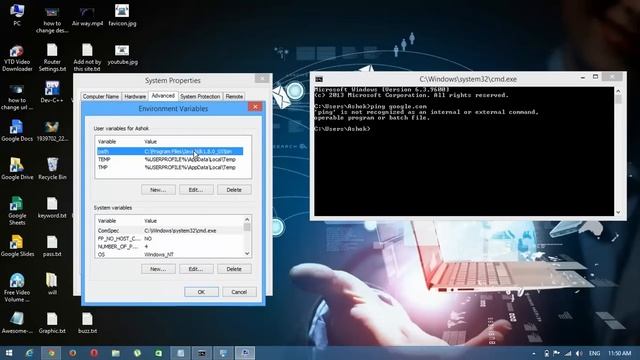This screenshot has width=640, height=360.
Task: Click Edit under User variables
Action: (196, 190)
